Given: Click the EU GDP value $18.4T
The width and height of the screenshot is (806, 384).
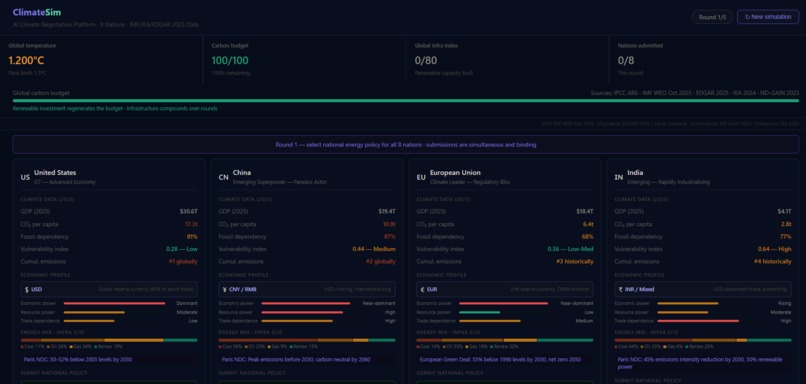Looking at the screenshot, I should click(x=585, y=211).
